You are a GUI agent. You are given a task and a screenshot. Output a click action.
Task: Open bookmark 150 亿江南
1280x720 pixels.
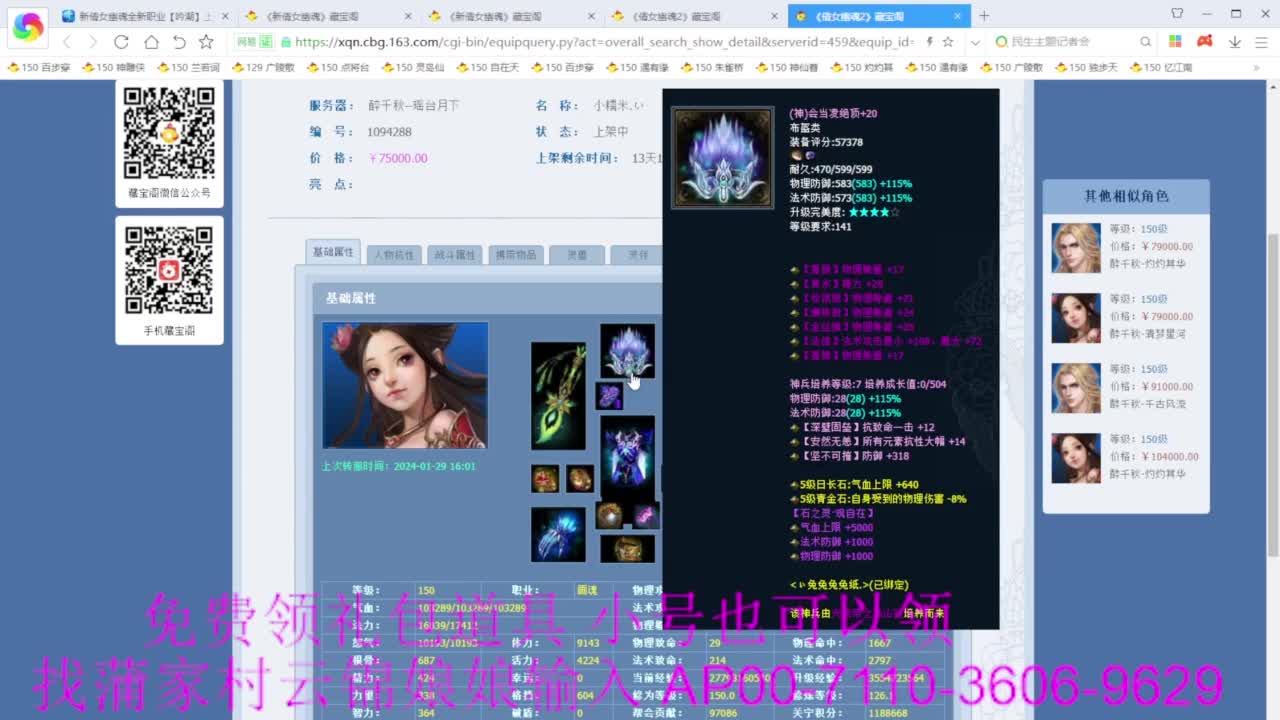(x=1161, y=67)
